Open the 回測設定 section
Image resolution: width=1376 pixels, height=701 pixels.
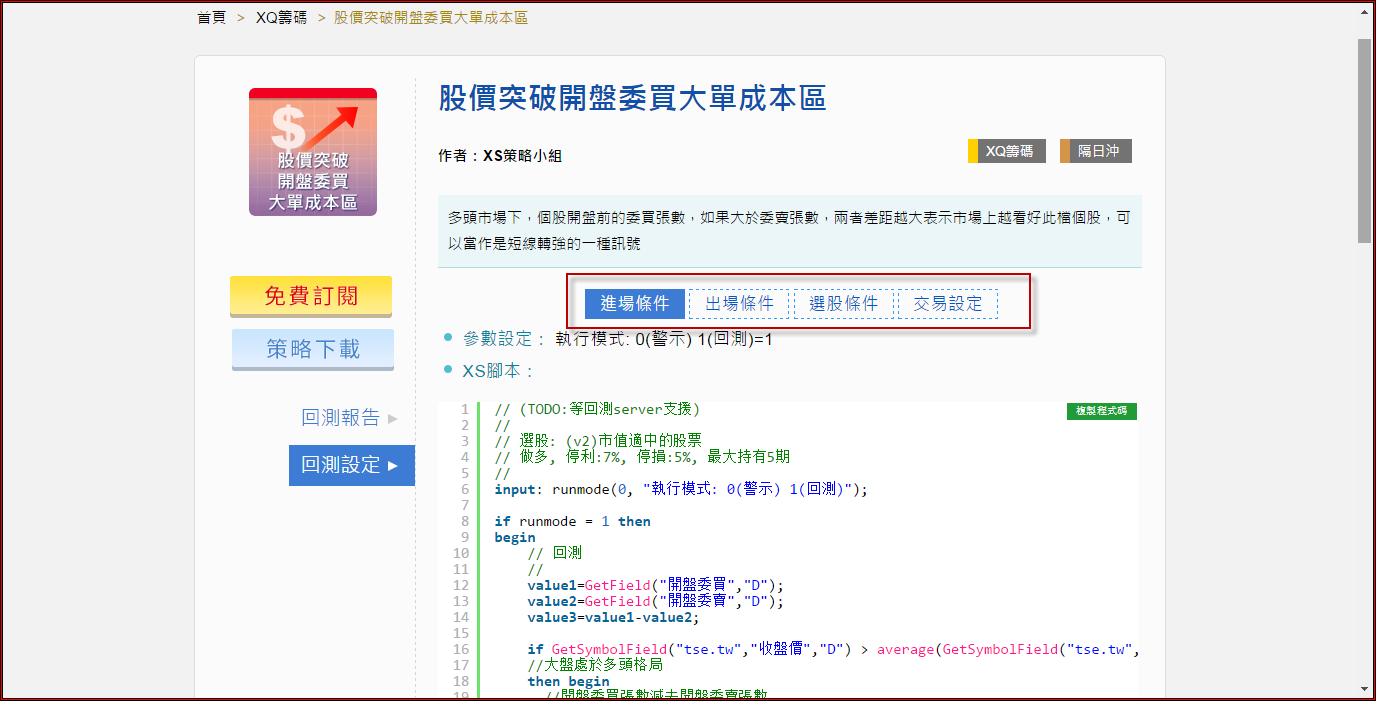click(x=351, y=465)
